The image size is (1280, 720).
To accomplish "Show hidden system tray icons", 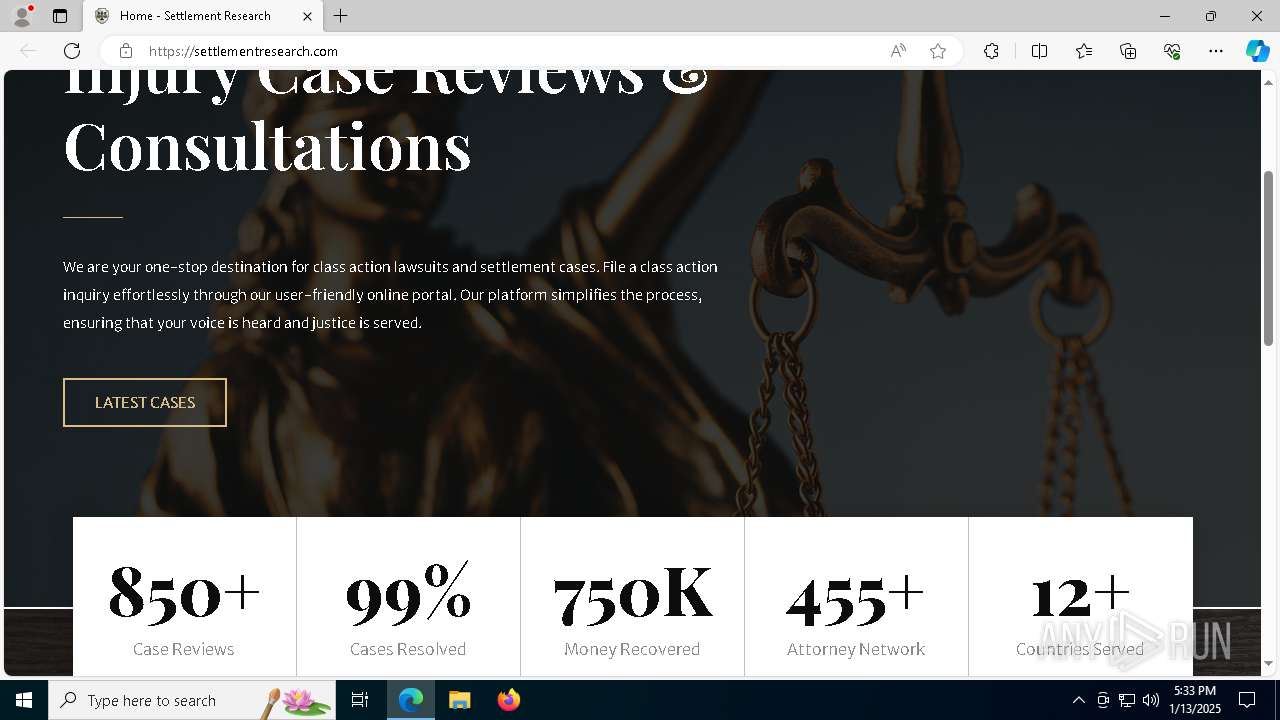I will (1078, 700).
